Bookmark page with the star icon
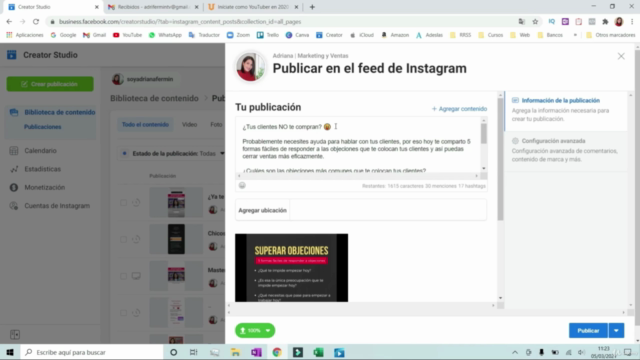 click(x=535, y=22)
